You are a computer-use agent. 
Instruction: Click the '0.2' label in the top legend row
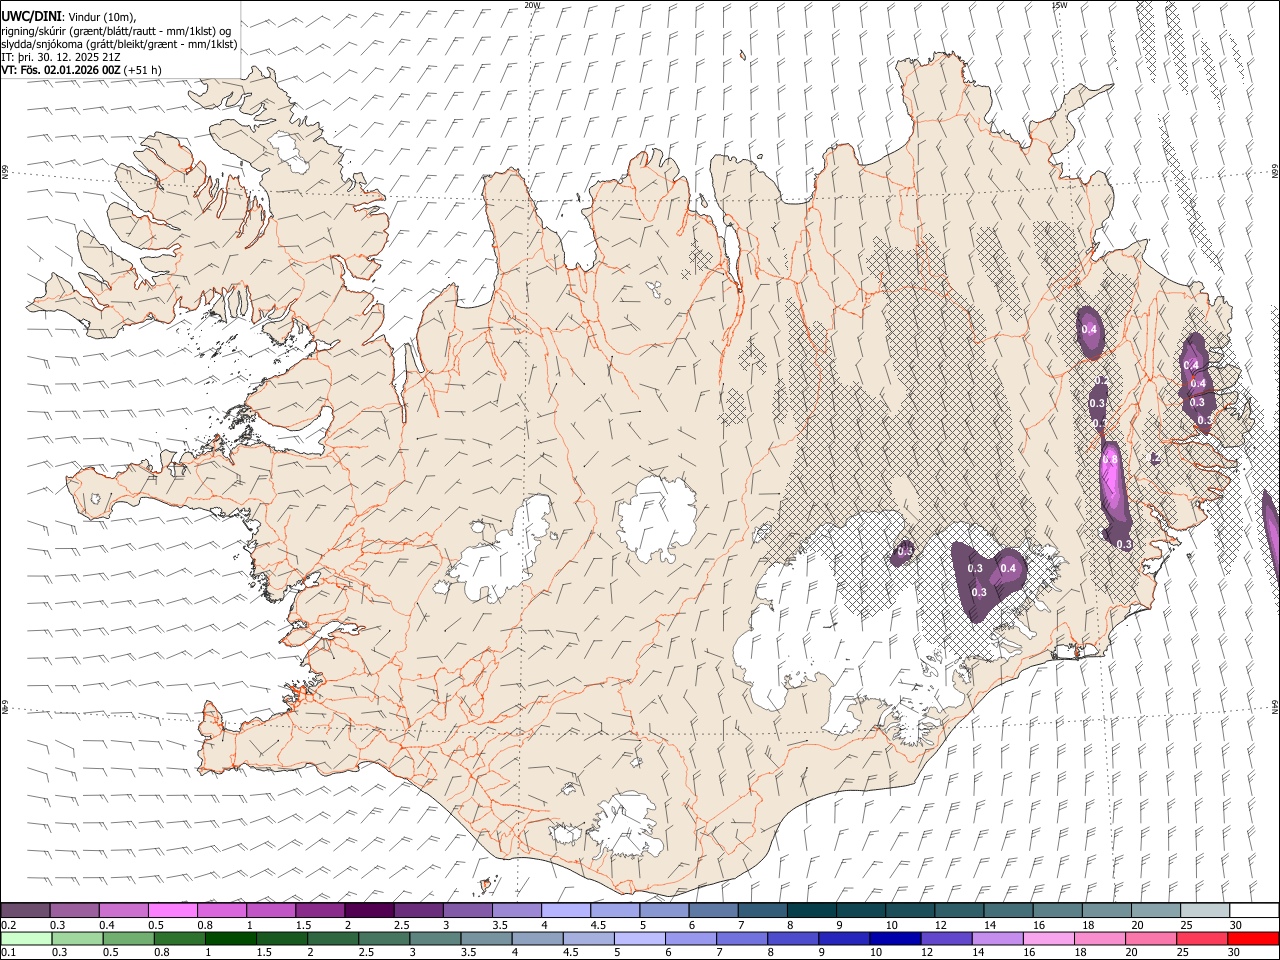(9, 925)
